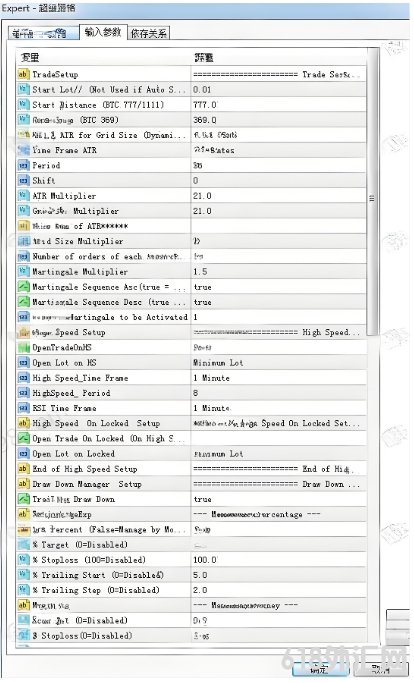414x683 pixels.
Task: Toggle the Martingale Sequence Asc true value
Action: [278, 287]
